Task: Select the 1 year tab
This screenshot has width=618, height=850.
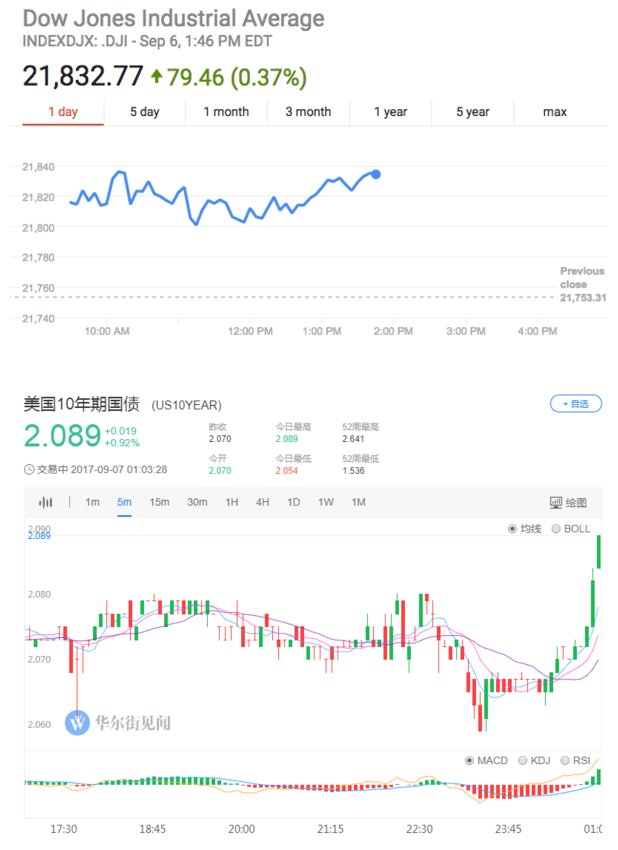Action: click(x=390, y=112)
